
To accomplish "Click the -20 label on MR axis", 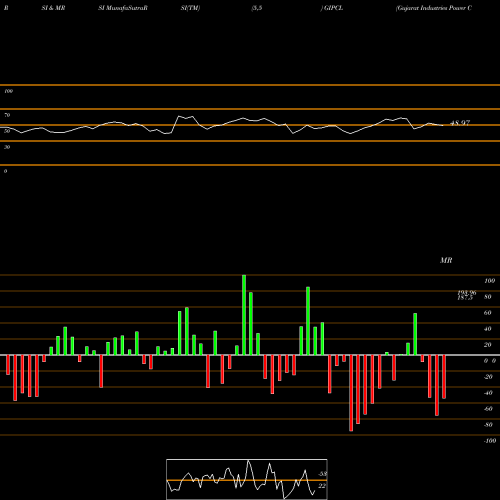I will (488, 377).
